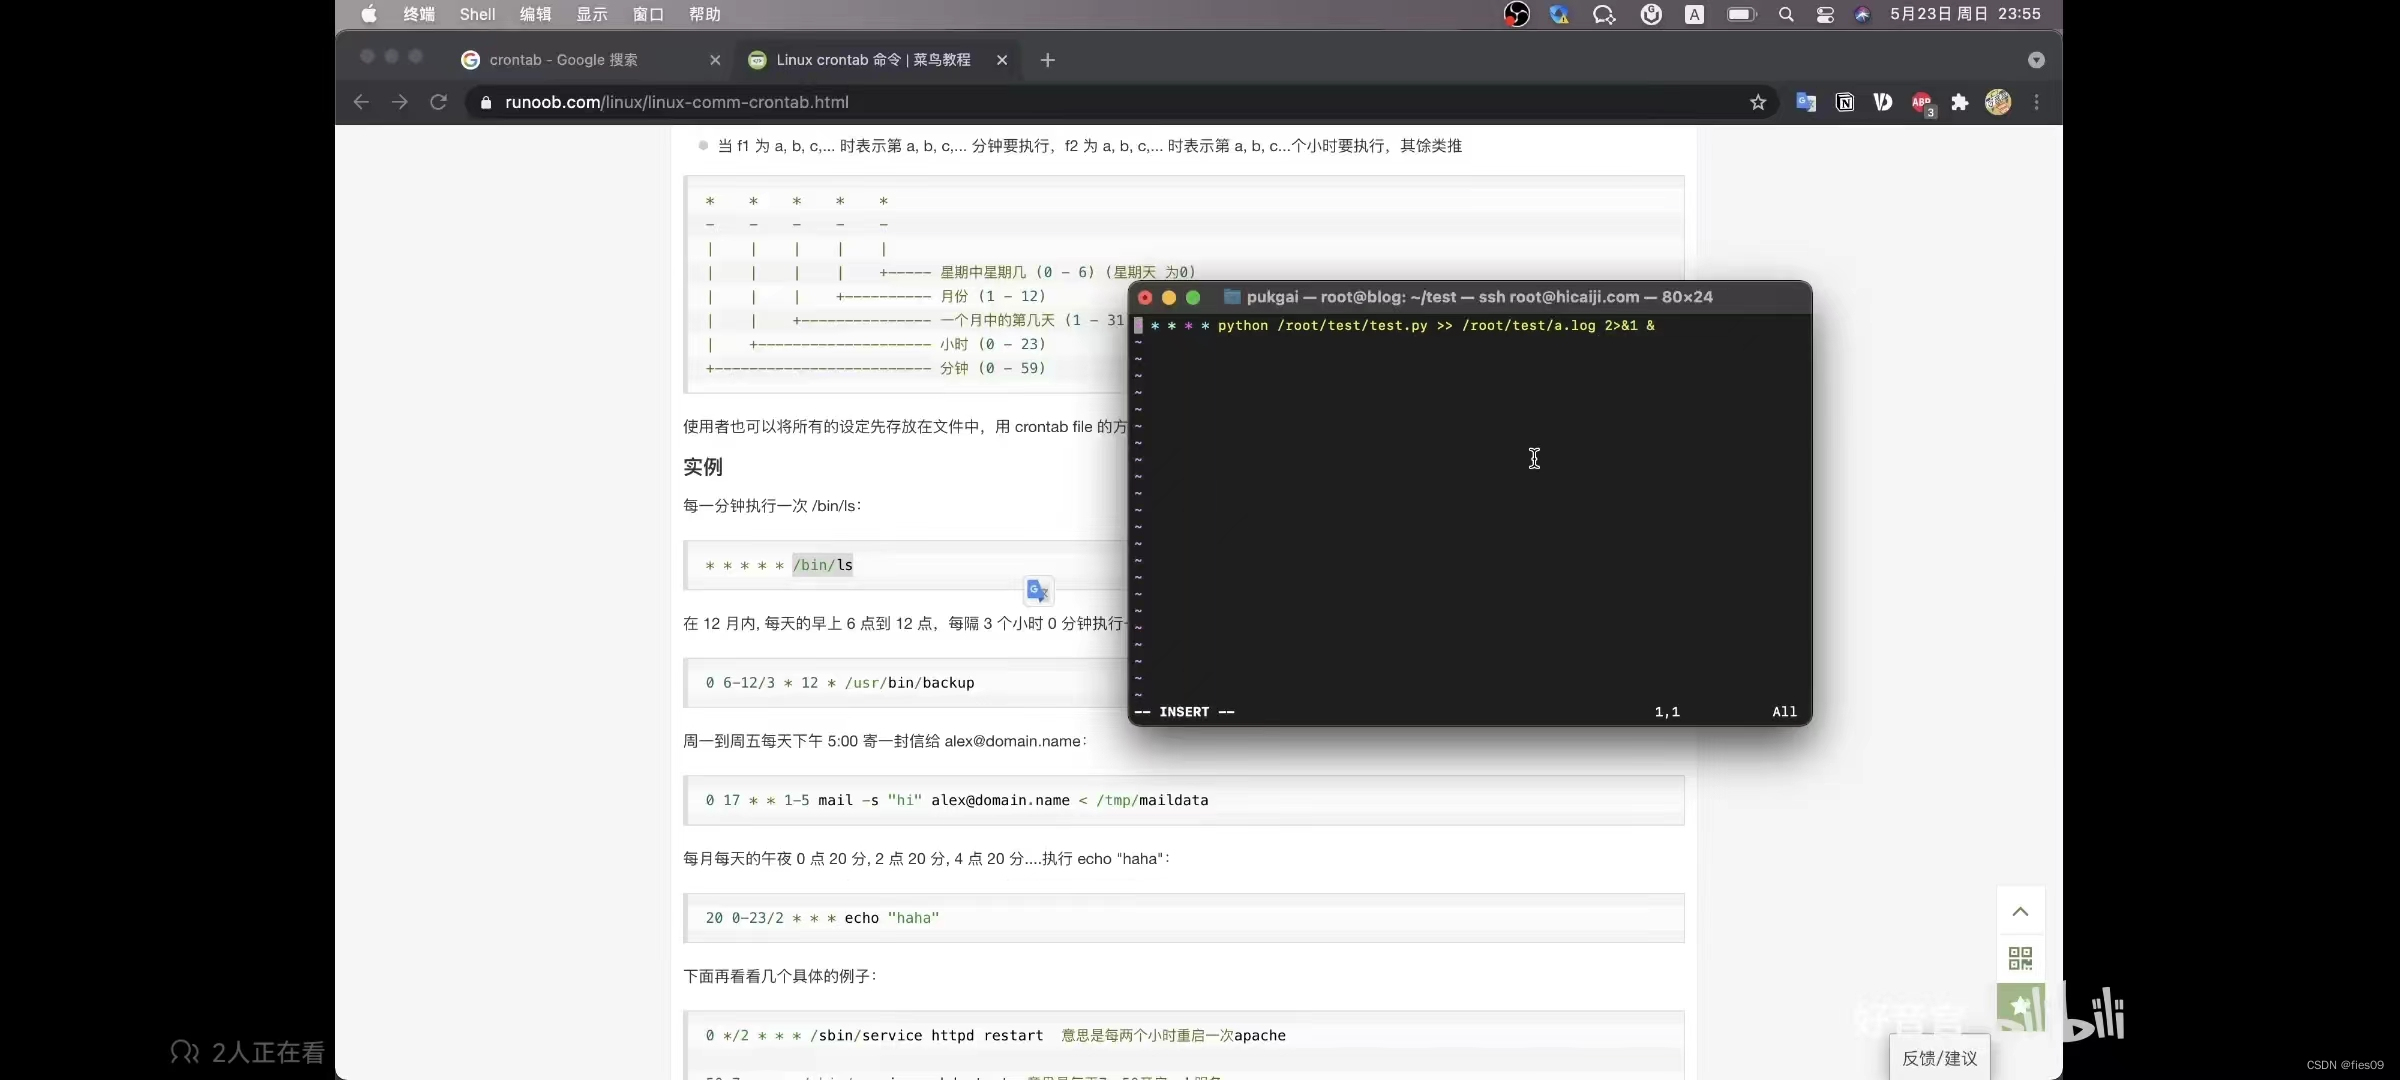2400x1080 pixels.
Task: Click the Google Translate extension icon
Action: coord(1806,102)
